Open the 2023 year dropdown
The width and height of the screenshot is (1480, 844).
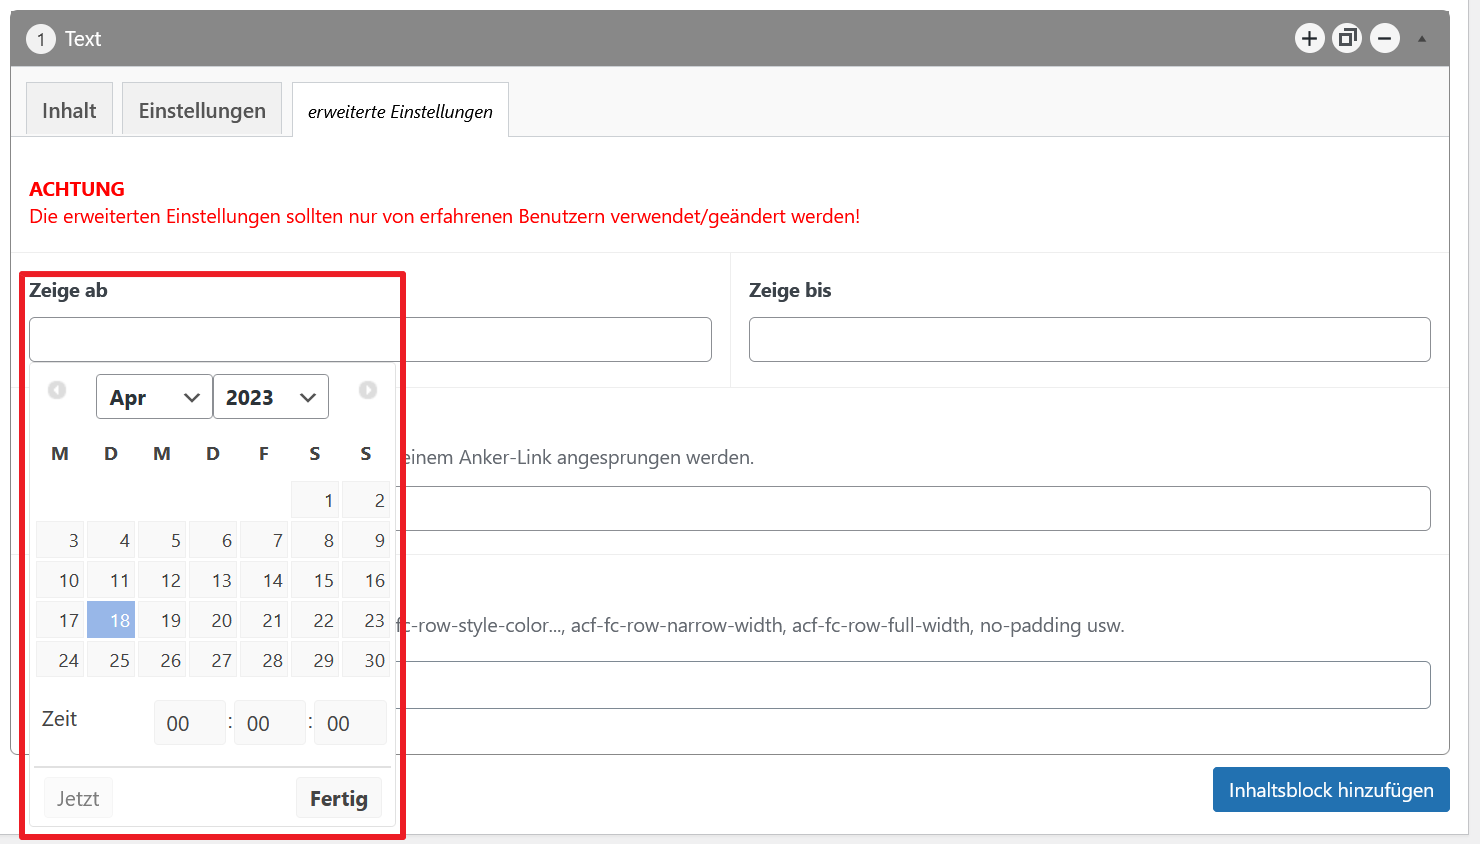click(x=270, y=397)
